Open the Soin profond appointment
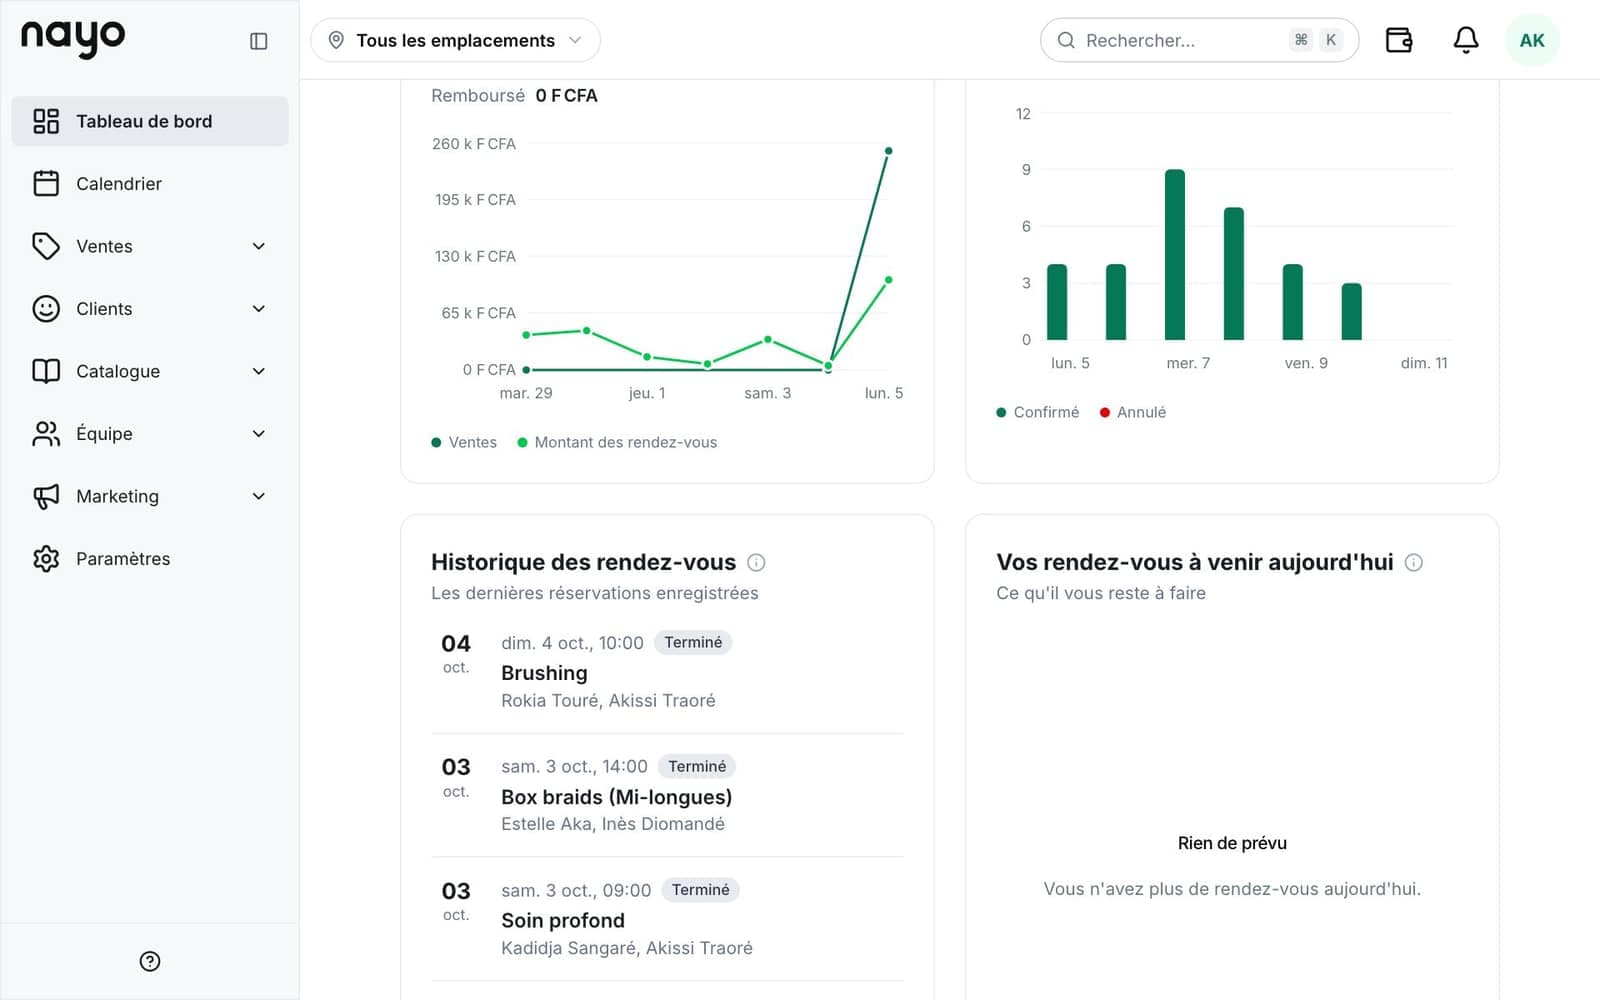Screen dimensions: 1600x1000 click(667, 919)
